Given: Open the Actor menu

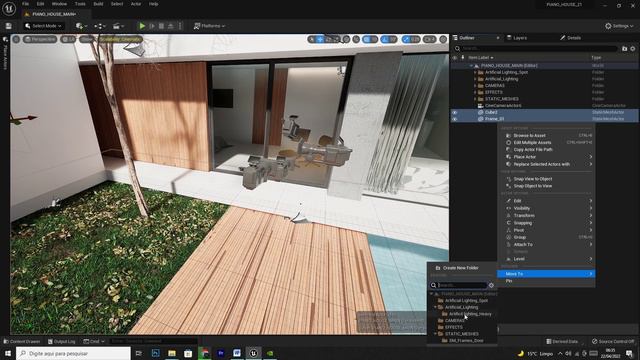Looking at the screenshot, I should pos(136,4).
